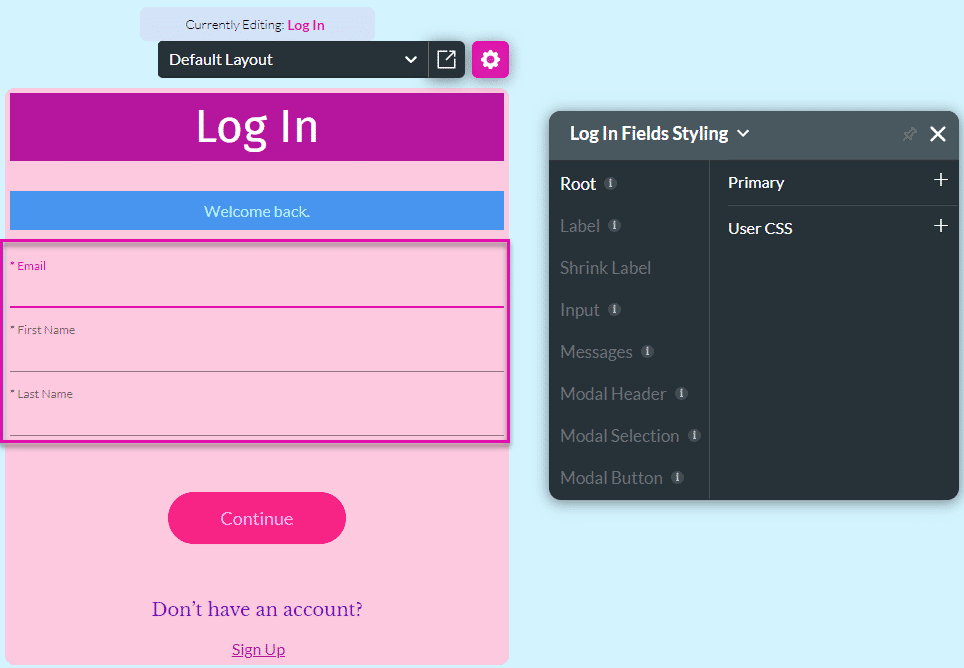View info for the Input styling option
Screen dimensions: 964x668
click(x=613, y=311)
